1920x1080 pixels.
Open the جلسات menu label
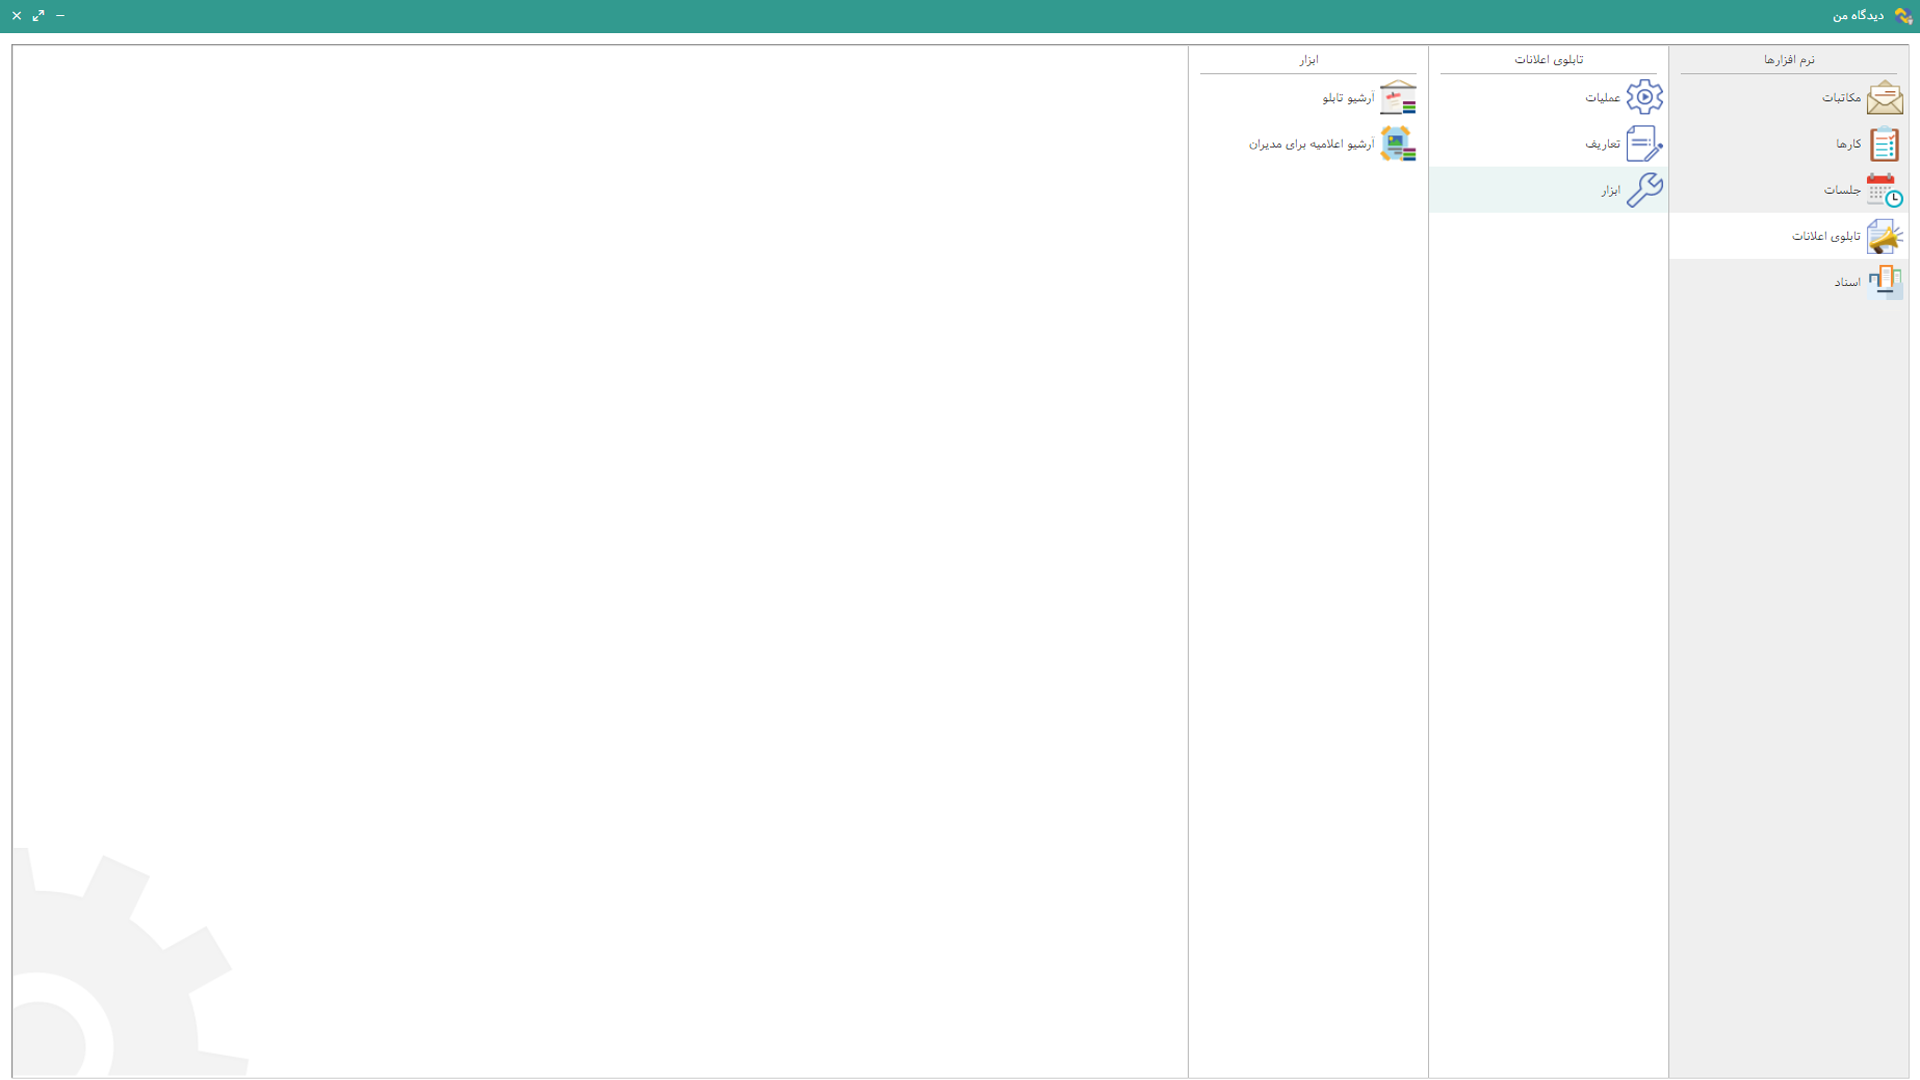pos(1842,190)
